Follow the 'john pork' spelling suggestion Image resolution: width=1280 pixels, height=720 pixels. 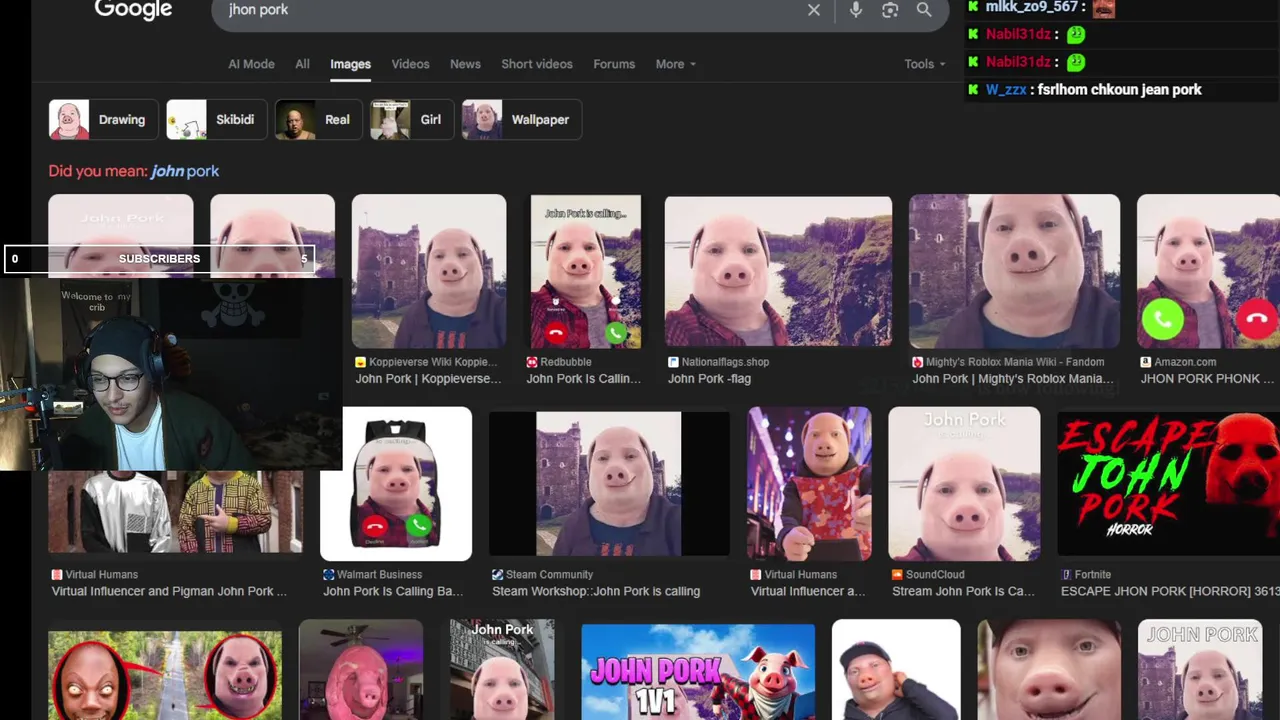pyautogui.click(x=185, y=171)
